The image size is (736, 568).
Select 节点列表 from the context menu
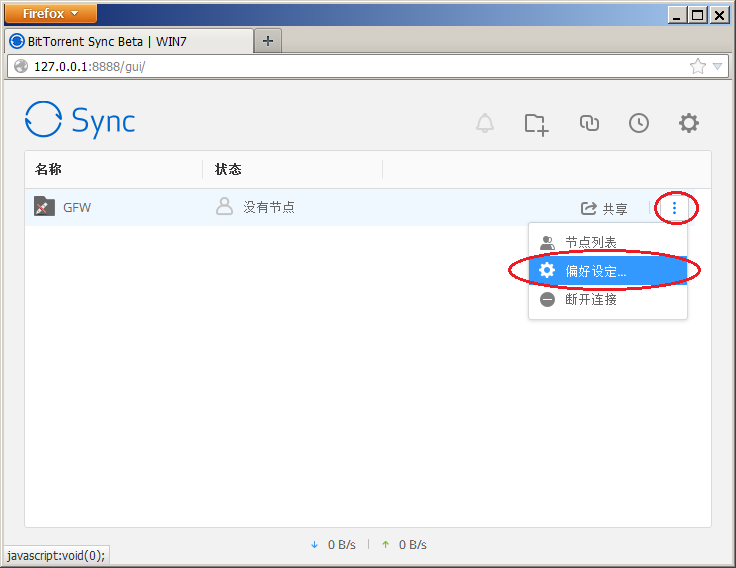tap(590, 242)
